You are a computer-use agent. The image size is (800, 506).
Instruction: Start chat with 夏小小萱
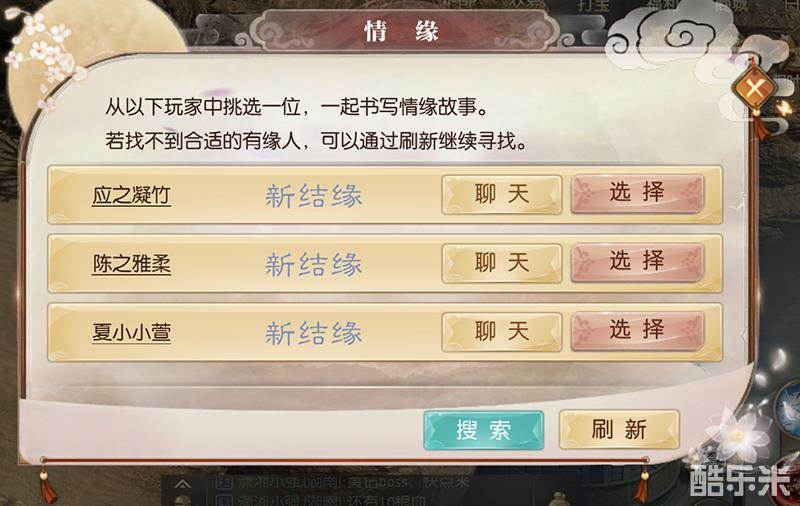[502, 333]
